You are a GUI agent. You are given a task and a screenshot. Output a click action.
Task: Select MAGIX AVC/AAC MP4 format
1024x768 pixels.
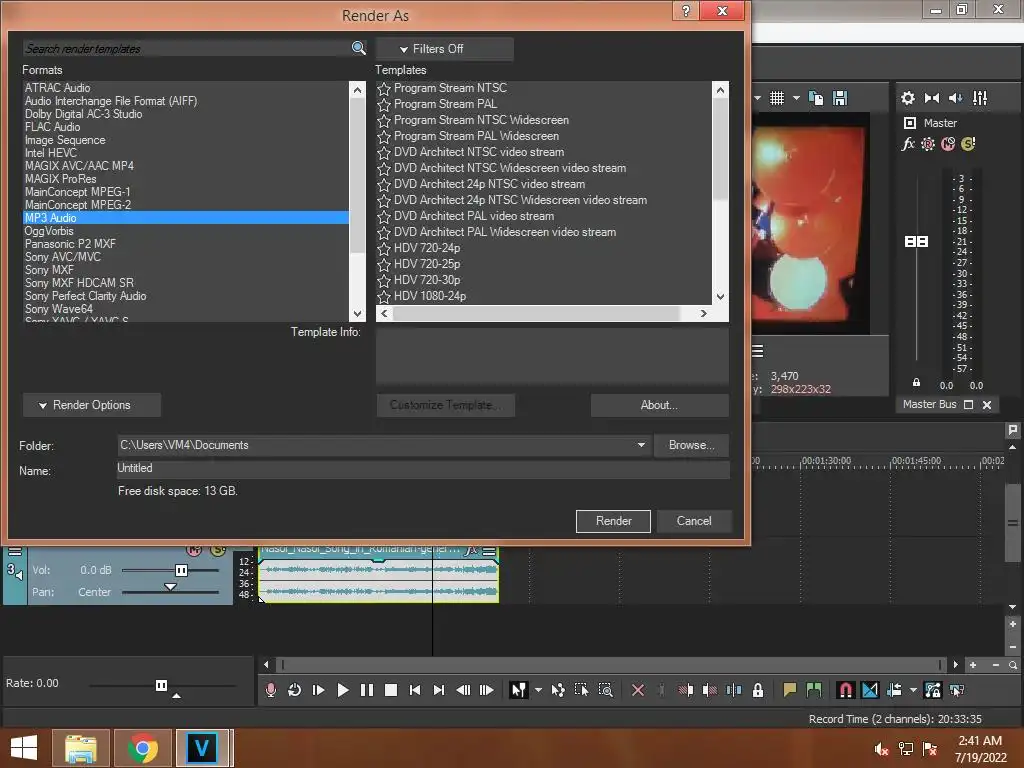click(x=79, y=166)
